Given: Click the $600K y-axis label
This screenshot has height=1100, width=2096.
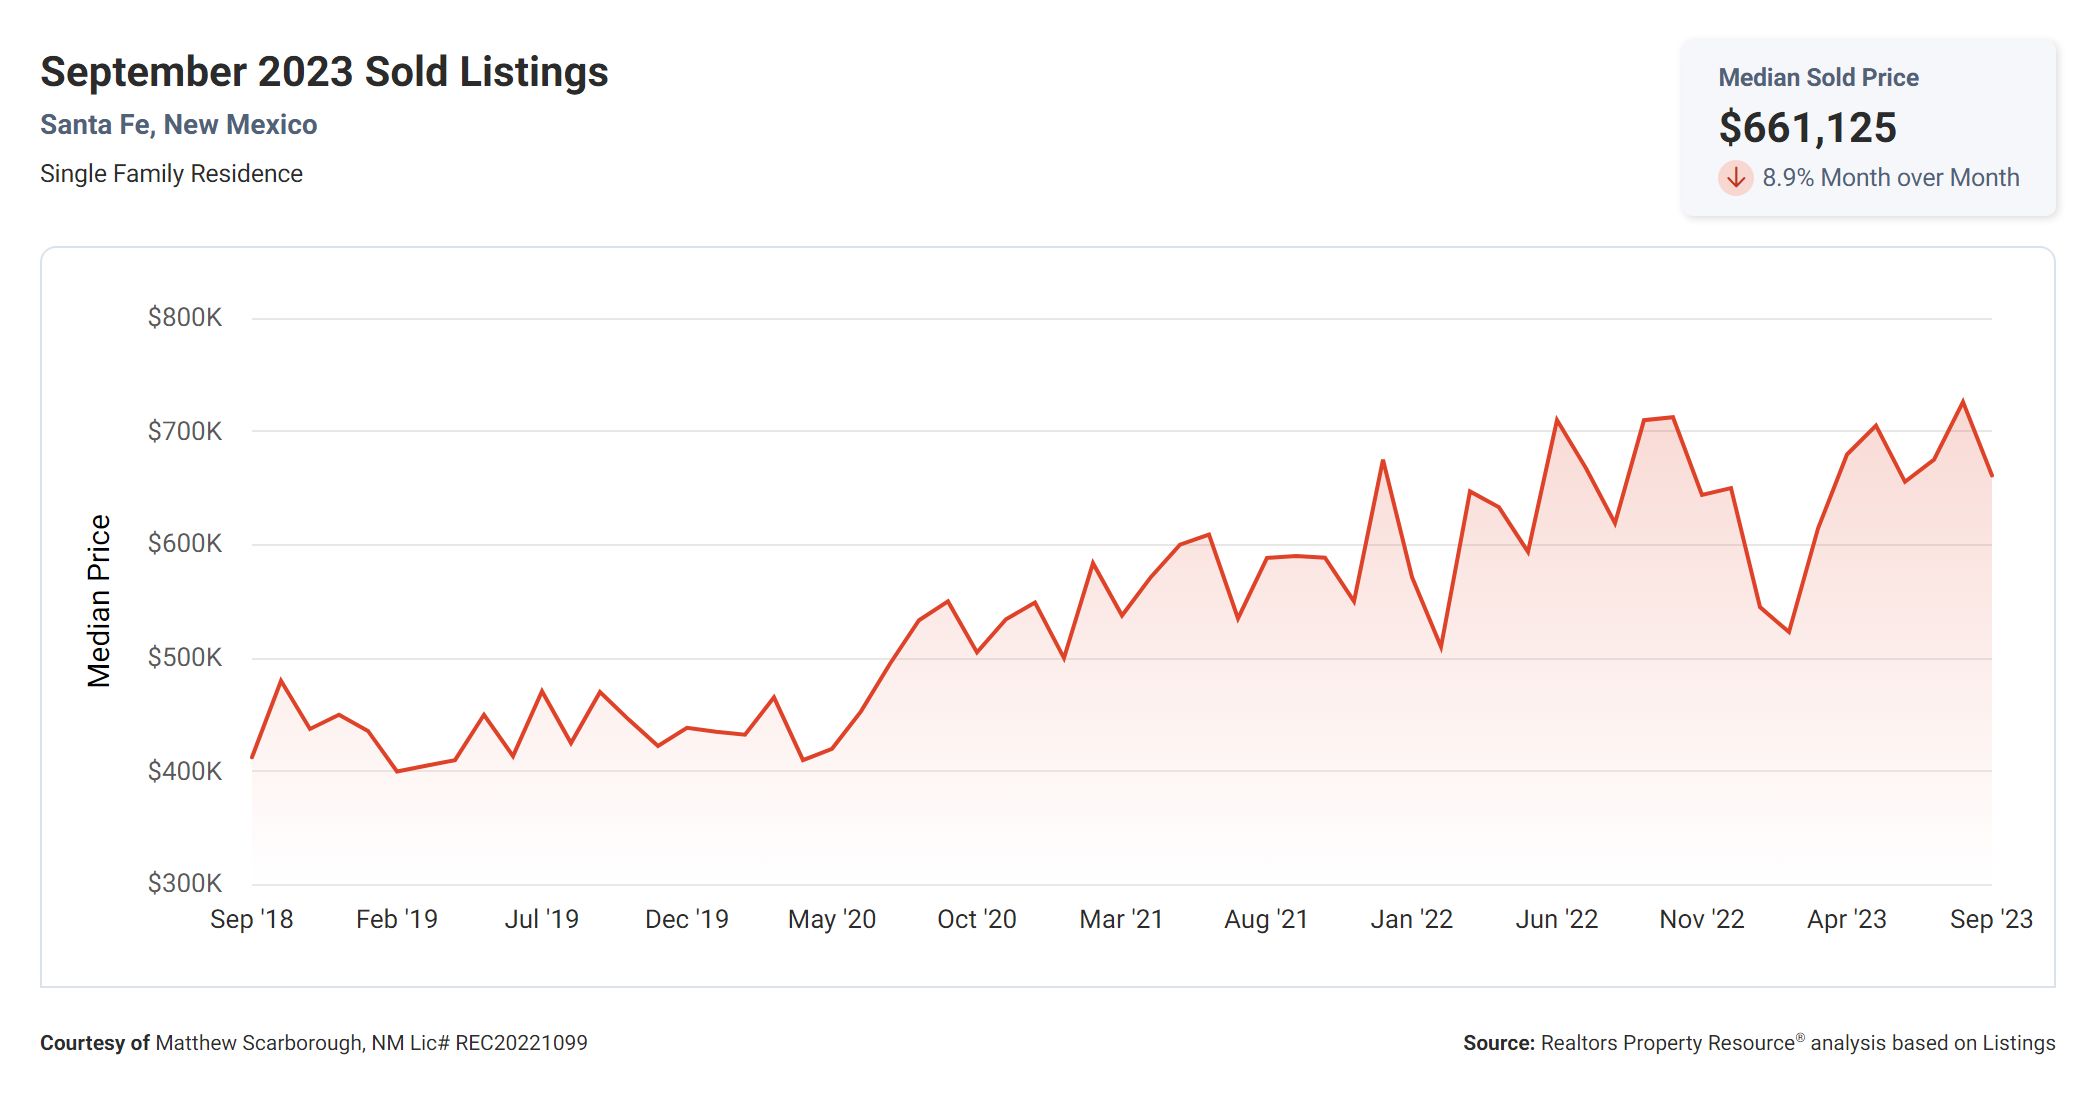Looking at the screenshot, I should pos(185,544).
